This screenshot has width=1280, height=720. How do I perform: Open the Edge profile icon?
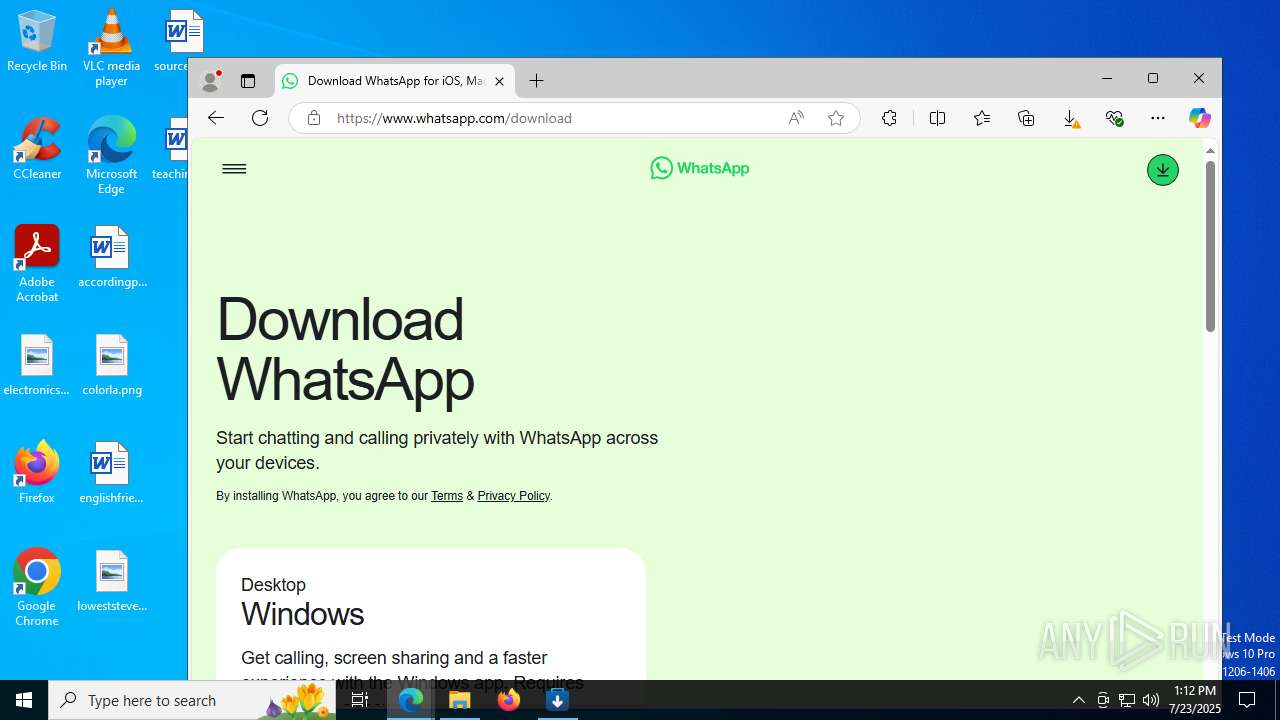(x=211, y=81)
